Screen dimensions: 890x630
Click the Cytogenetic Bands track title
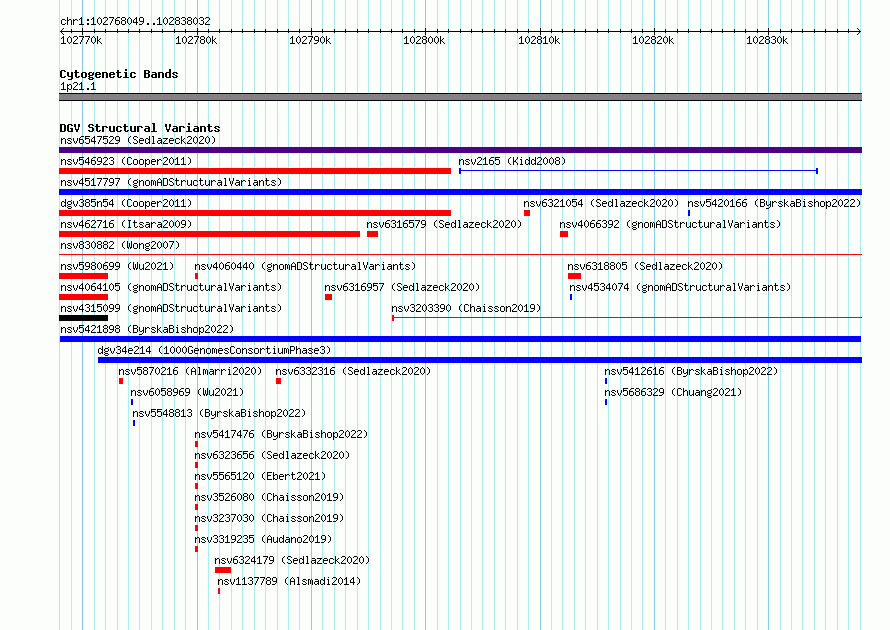click(x=119, y=74)
